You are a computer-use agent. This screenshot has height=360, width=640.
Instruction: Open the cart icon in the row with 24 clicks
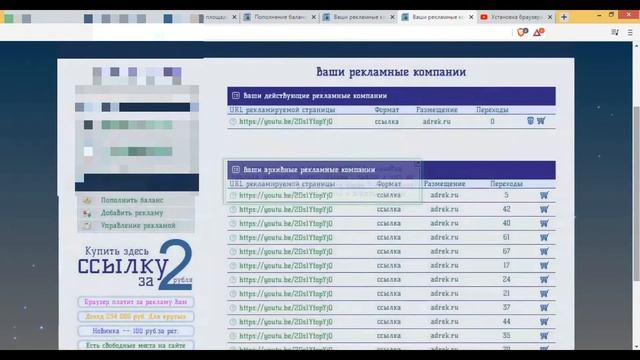pos(544,280)
